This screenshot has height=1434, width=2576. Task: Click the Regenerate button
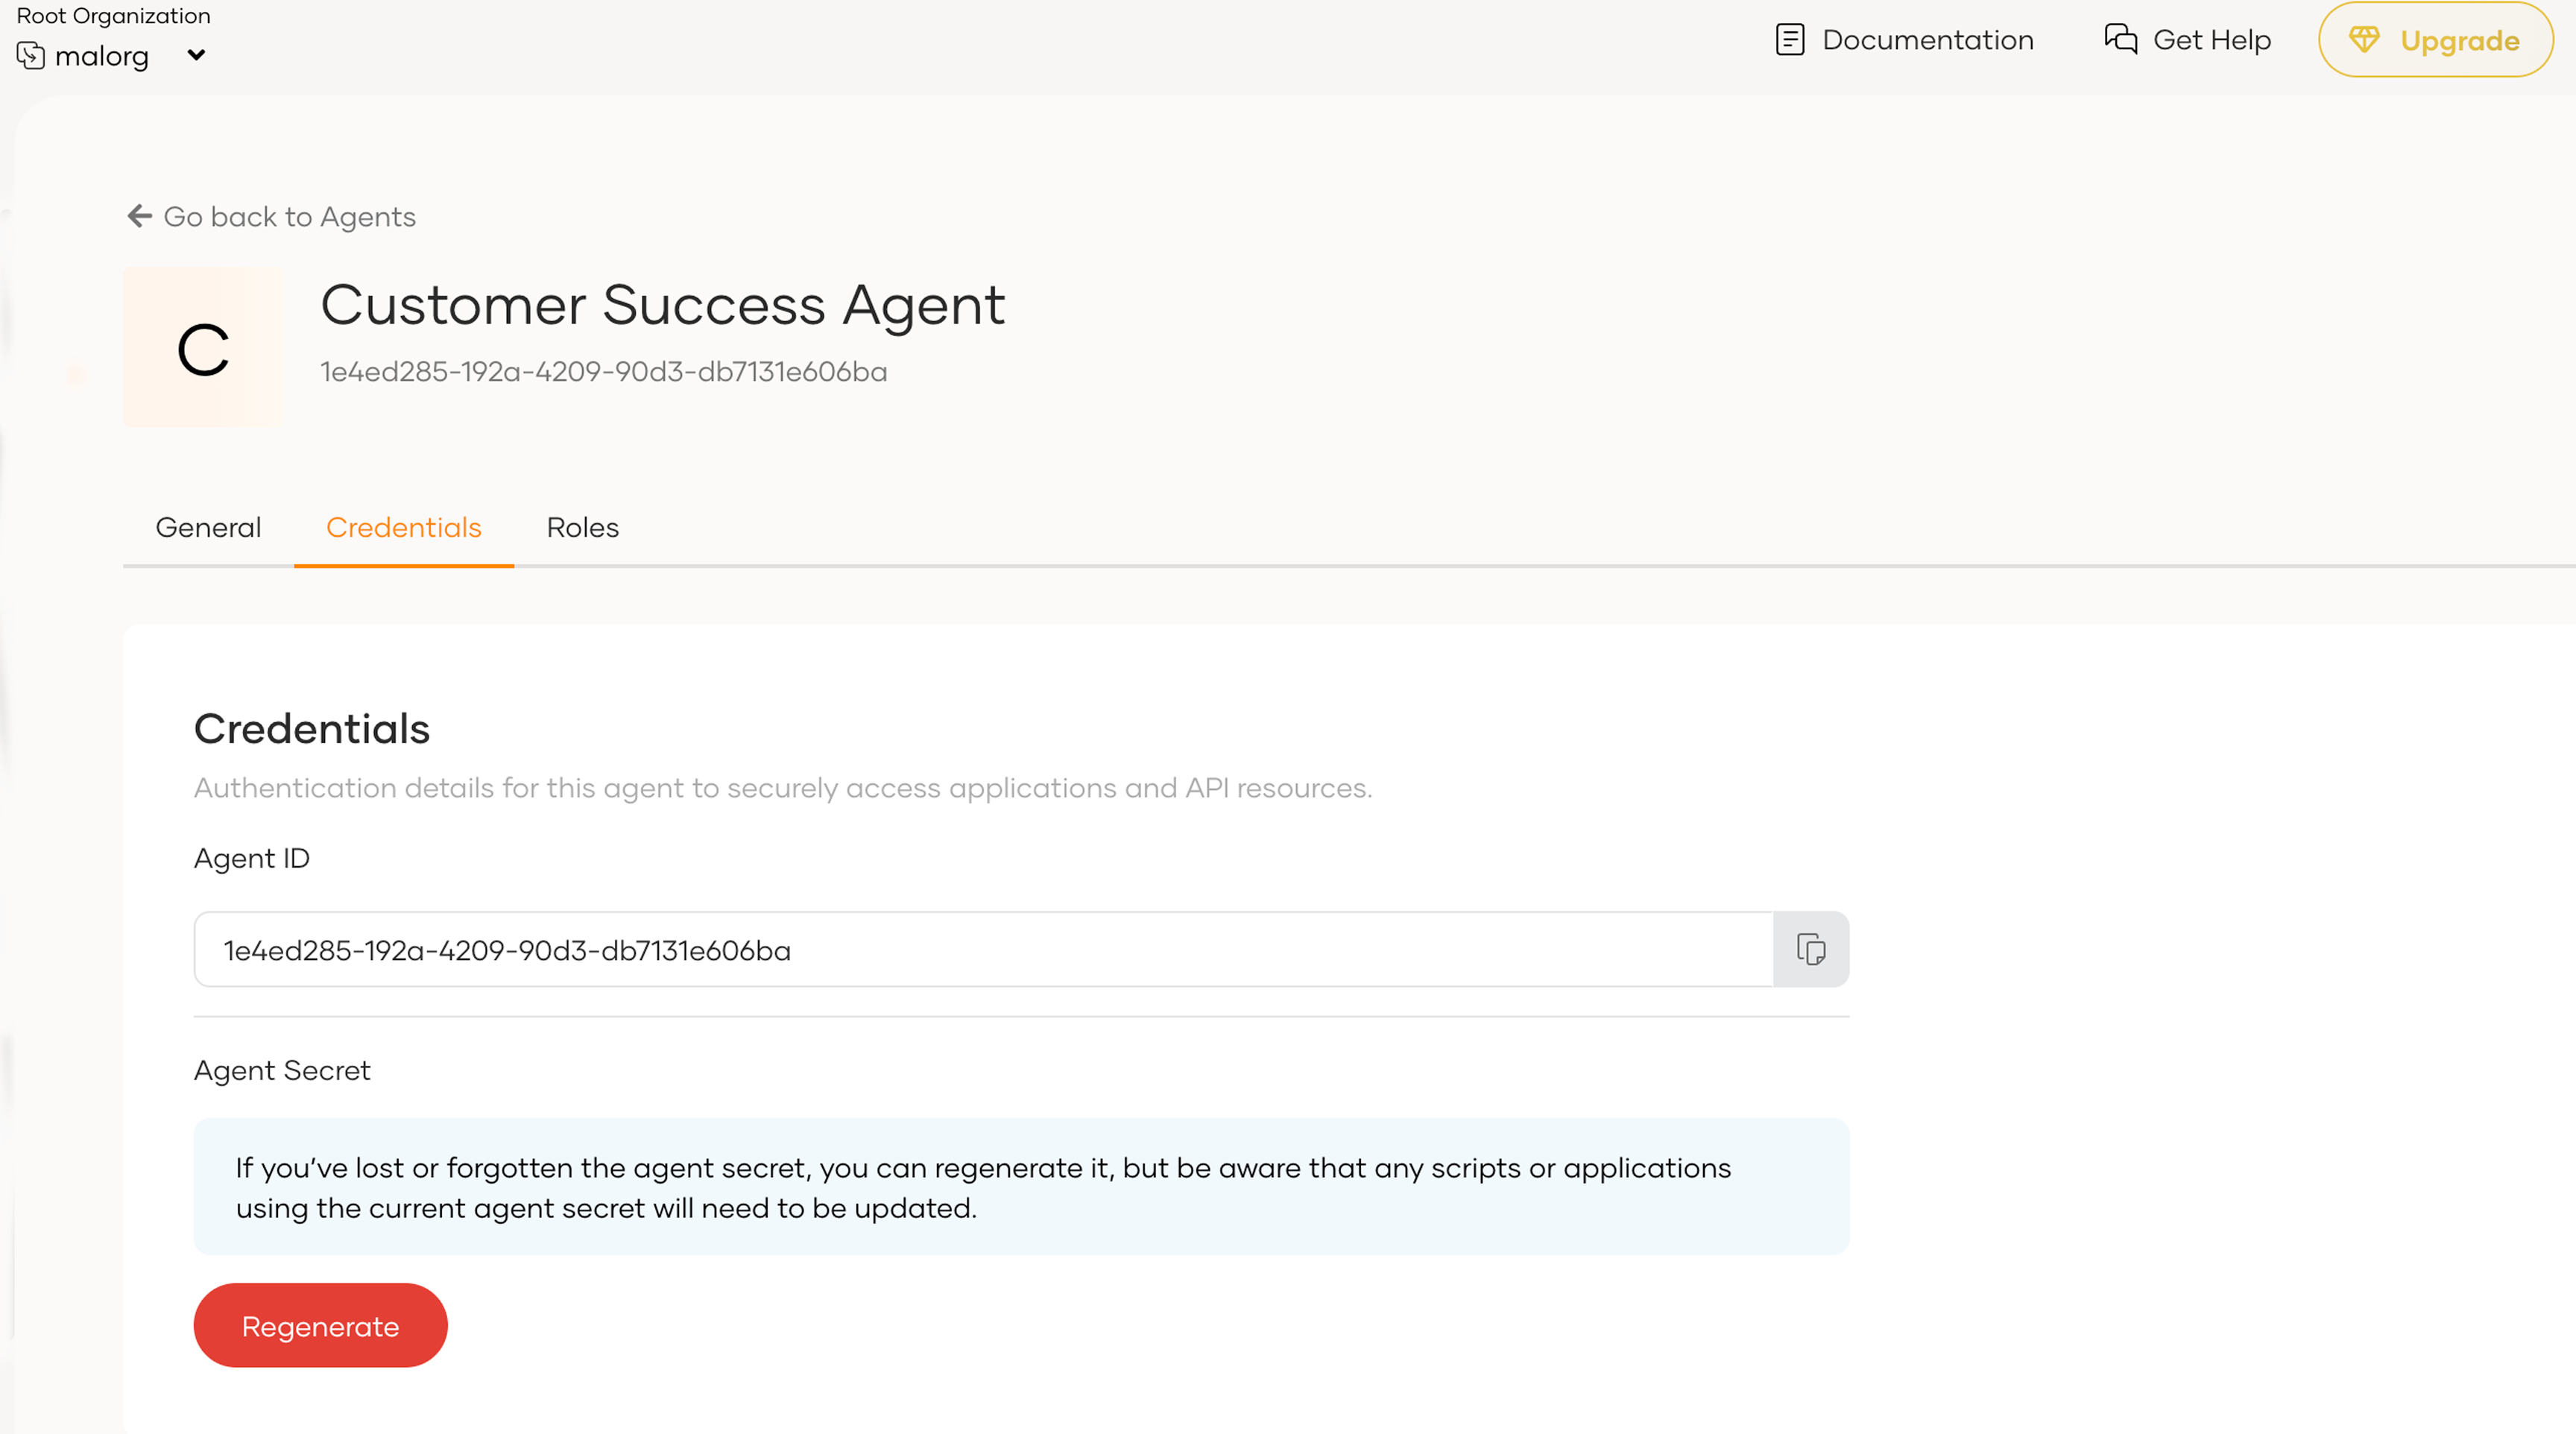320,1325
